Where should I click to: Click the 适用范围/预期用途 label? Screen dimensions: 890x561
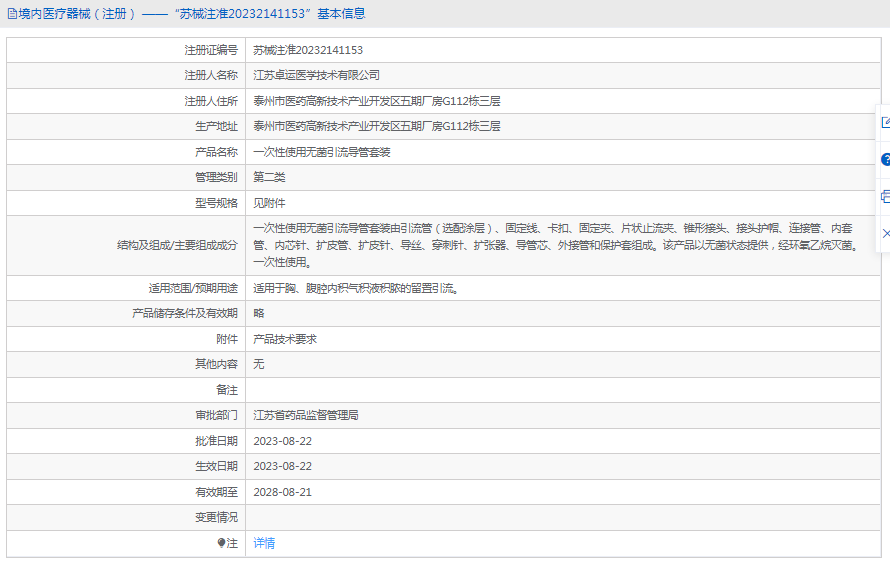point(193,288)
